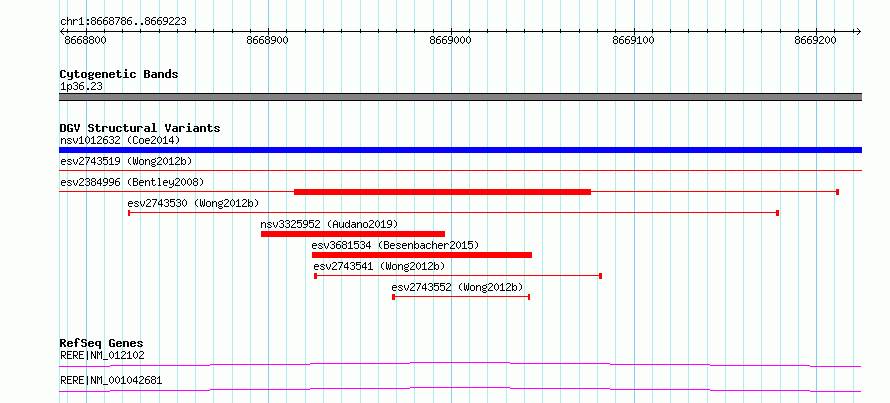This screenshot has height=403, width=890.
Task: Click the RefSeq Genes track title
Action: [101, 343]
